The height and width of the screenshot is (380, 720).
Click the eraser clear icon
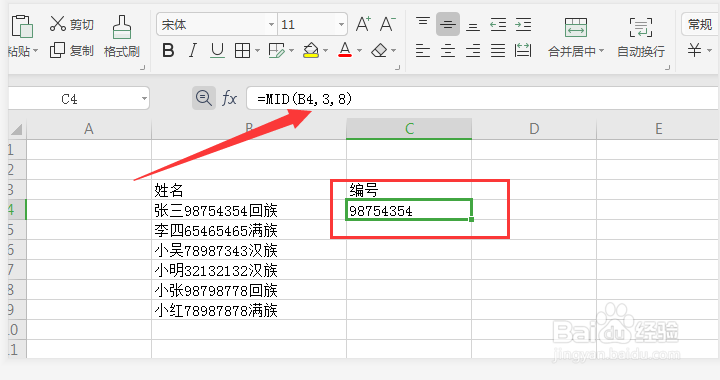pyautogui.click(x=379, y=50)
